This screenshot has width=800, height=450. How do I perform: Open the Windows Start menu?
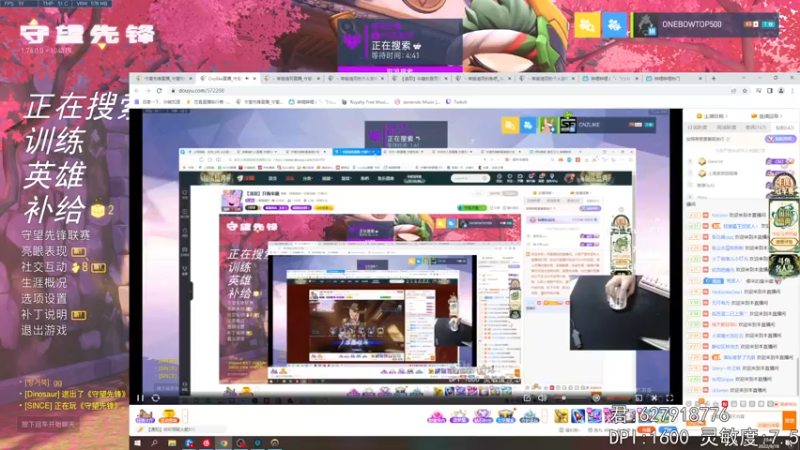(137, 443)
